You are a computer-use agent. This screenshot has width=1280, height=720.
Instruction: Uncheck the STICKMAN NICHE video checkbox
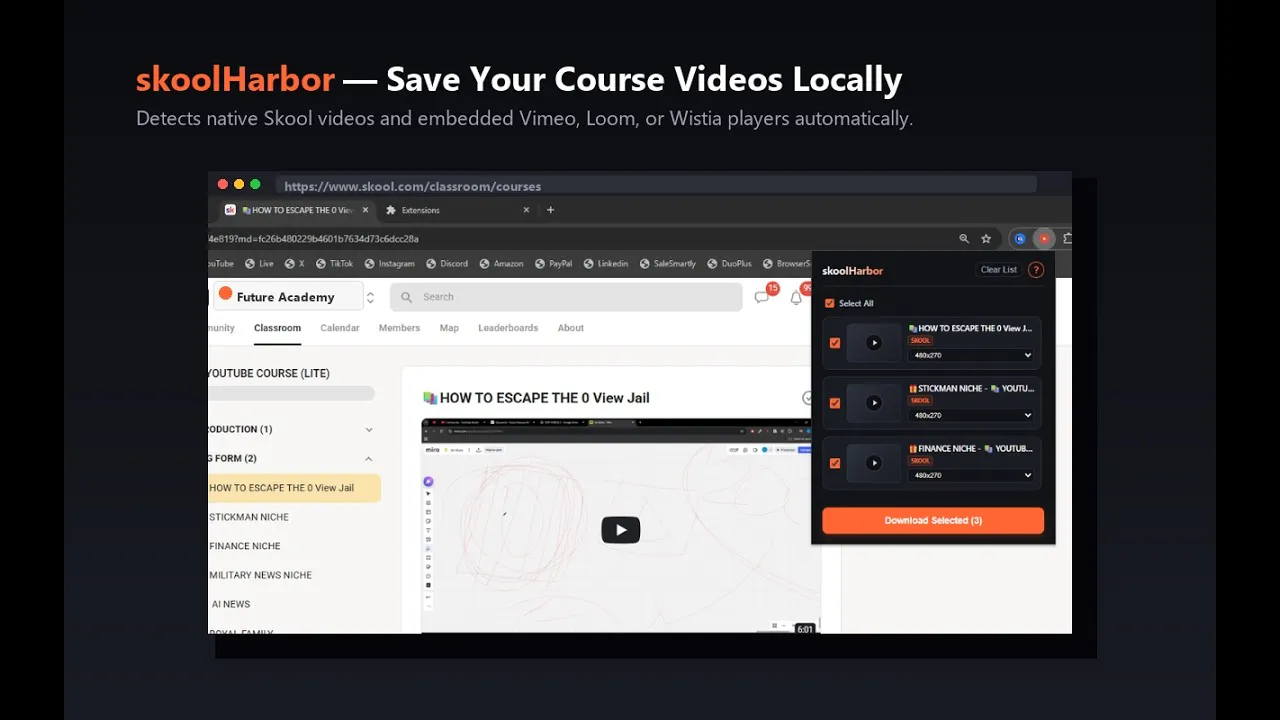pyautogui.click(x=835, y=403)
